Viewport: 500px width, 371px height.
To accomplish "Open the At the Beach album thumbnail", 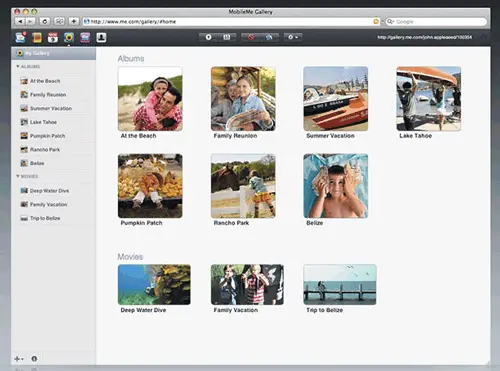I will 150,99.
